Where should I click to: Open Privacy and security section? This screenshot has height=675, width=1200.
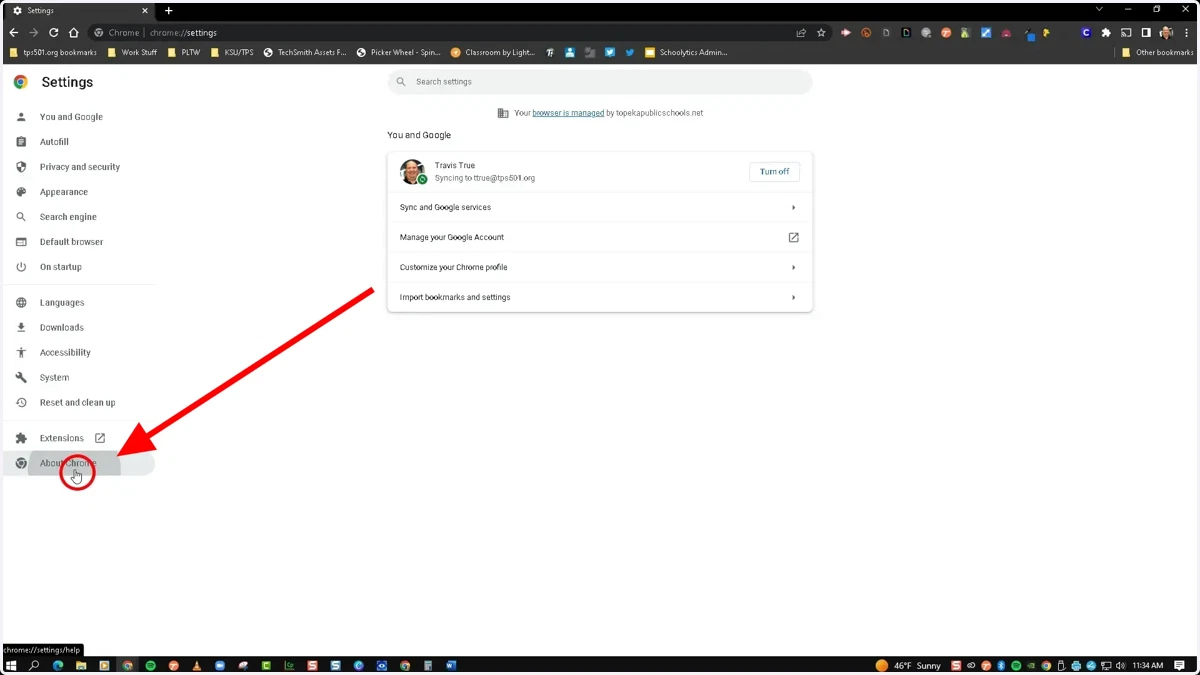(x=79, y=167)
